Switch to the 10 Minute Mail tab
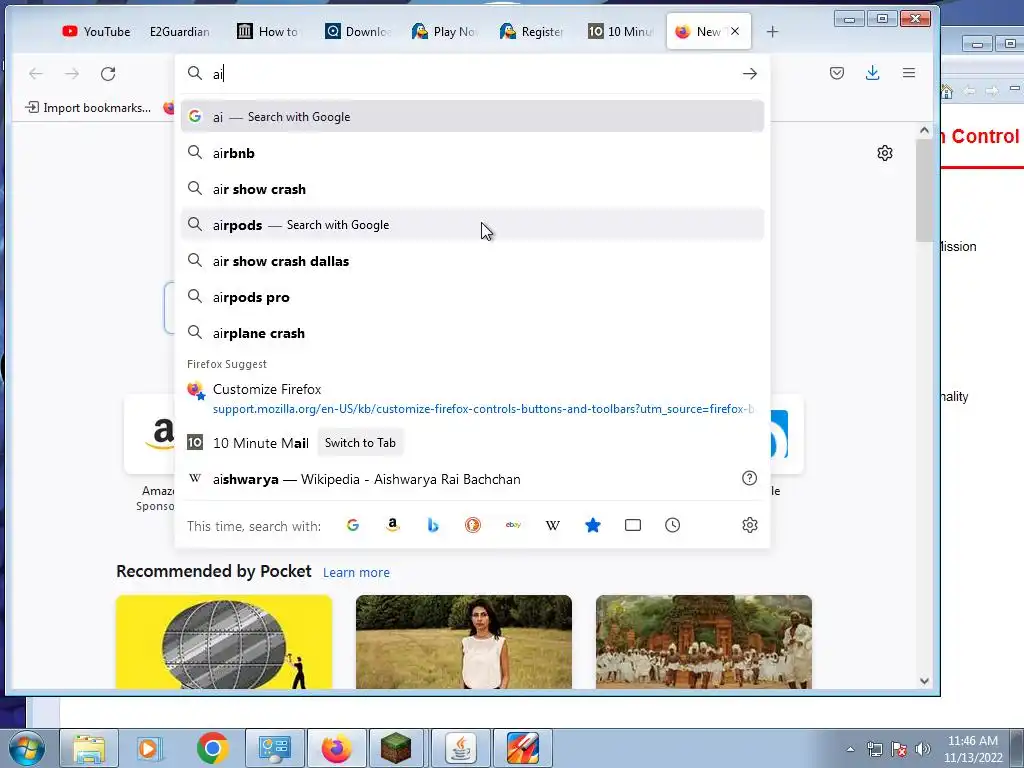This screenshot has width=1024, height=768. point(620,31)
